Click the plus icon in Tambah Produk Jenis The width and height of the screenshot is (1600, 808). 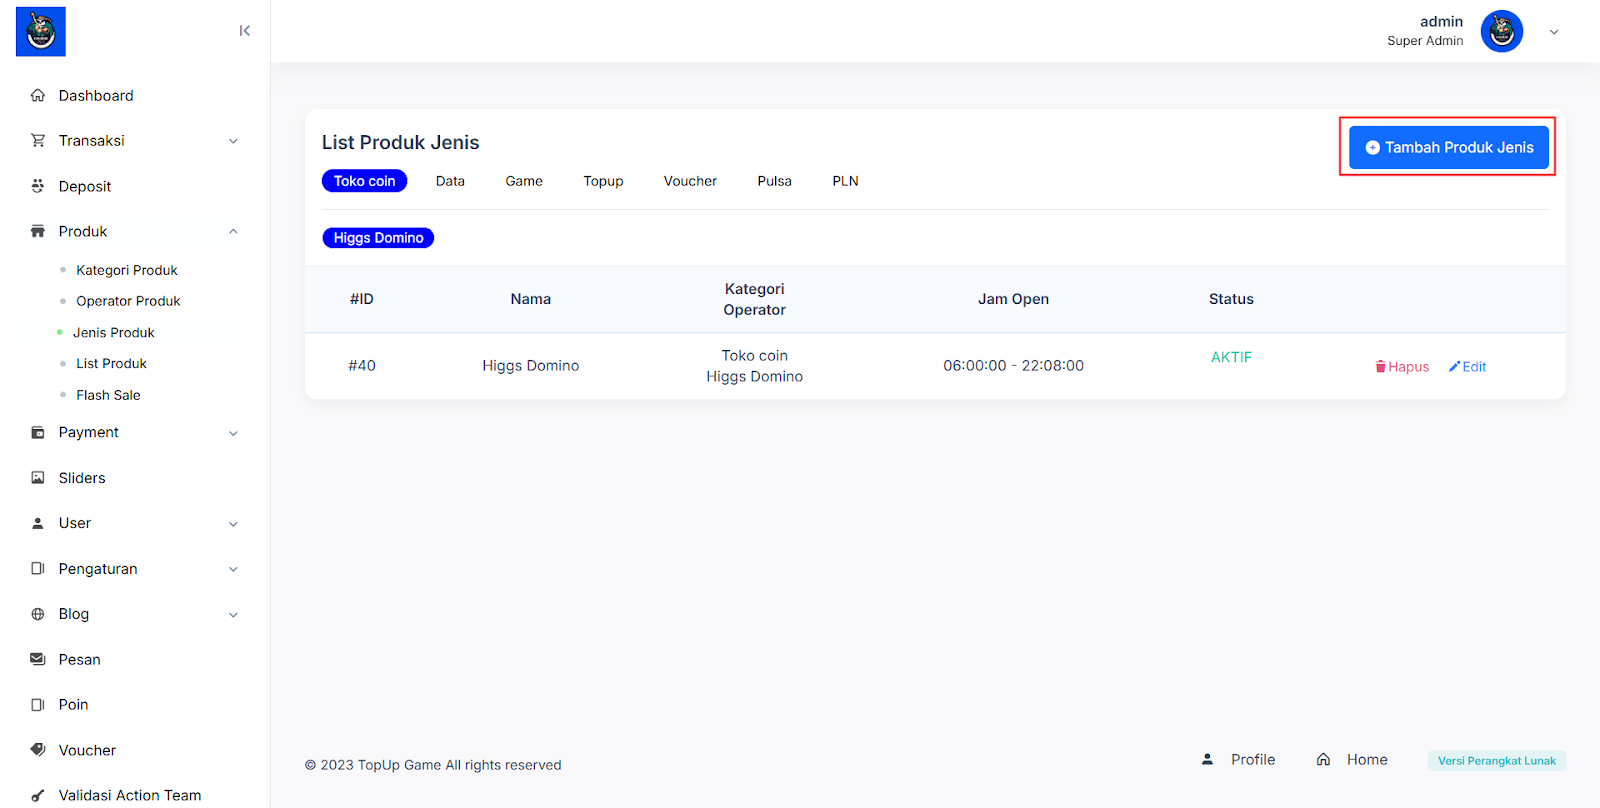tap(1373, 147)
